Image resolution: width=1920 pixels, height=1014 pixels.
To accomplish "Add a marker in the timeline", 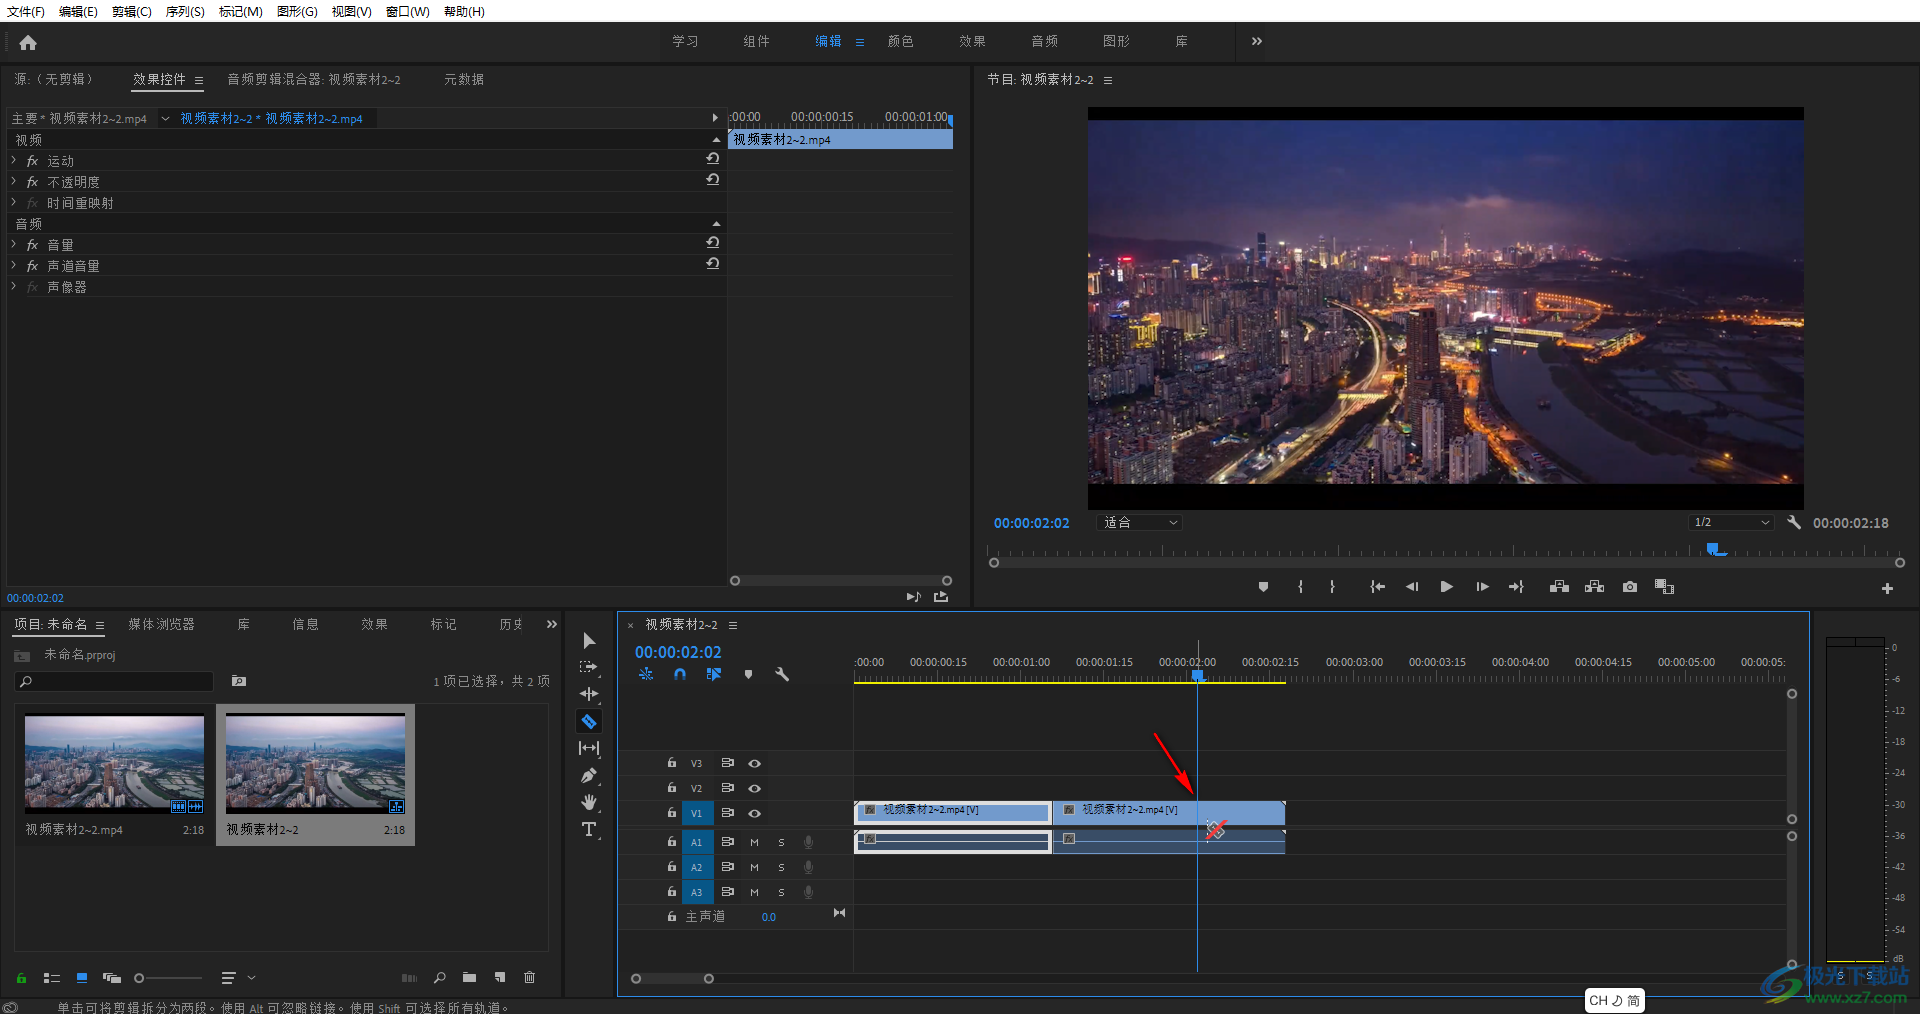I will coord(748,675).
